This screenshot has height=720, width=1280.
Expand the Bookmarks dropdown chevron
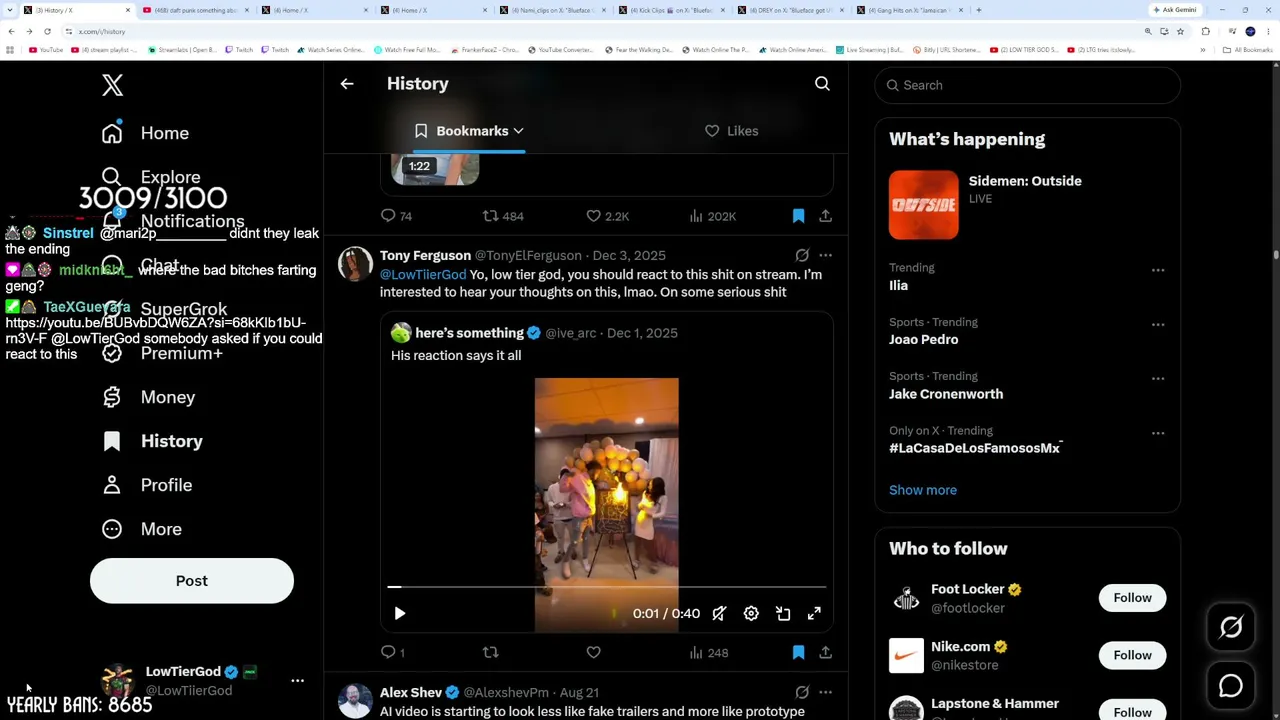click(518, 131)
